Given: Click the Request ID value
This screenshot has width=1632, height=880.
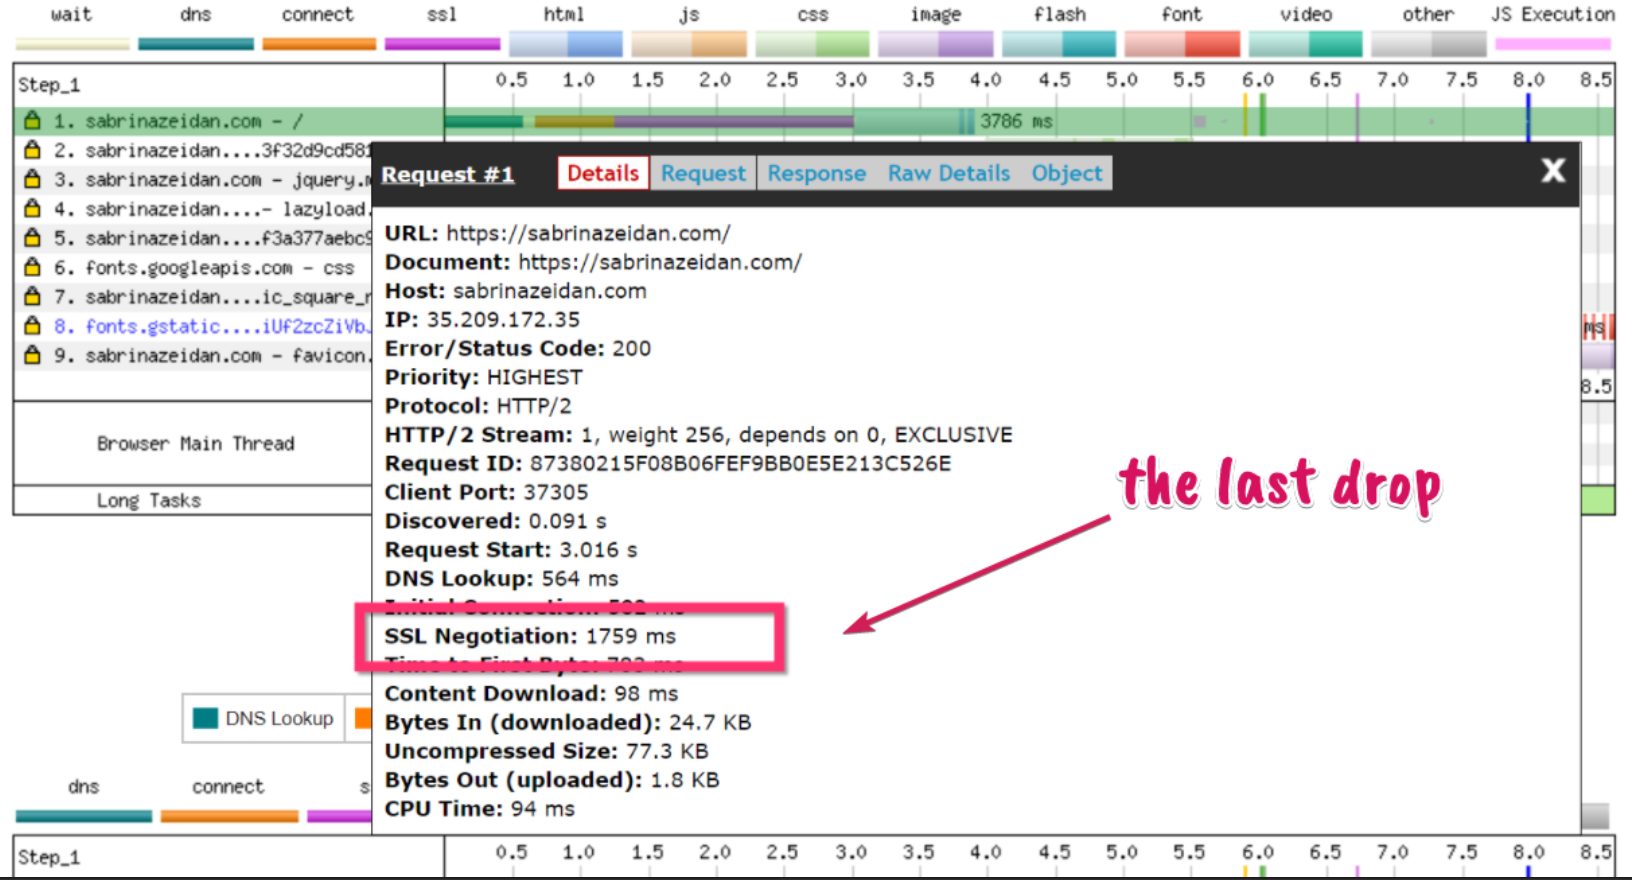Looking at the screenshot, I should click(x=741, y=464).
